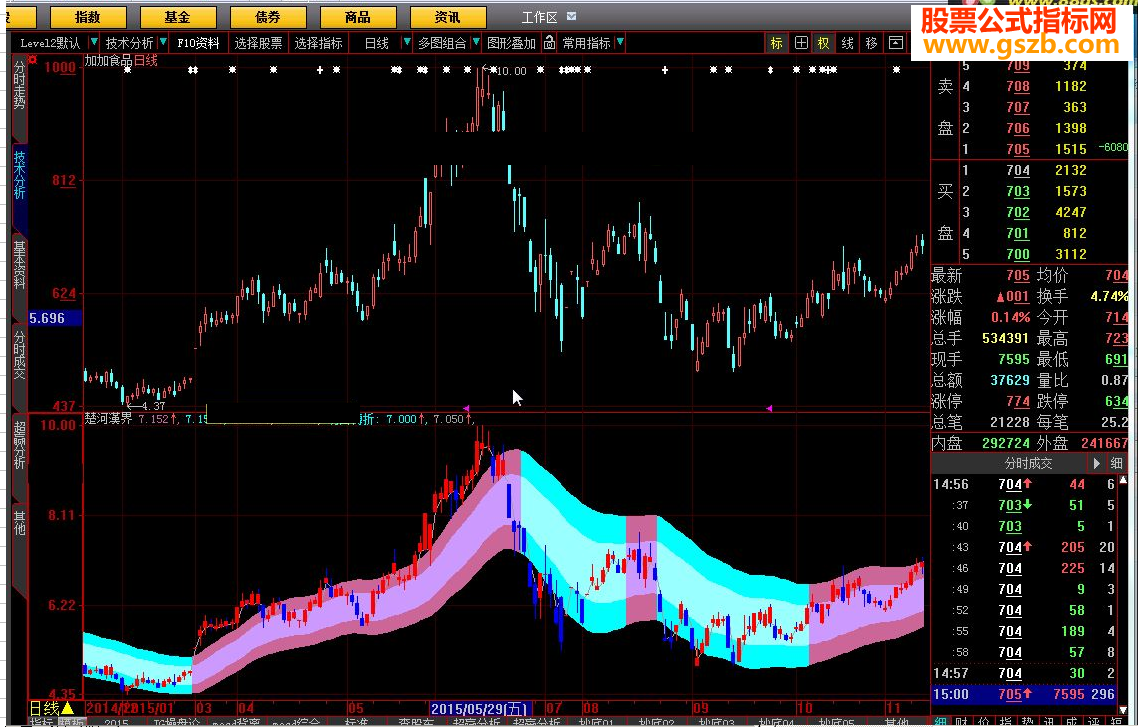
Task: Select the 移 move chart tool
Action: [x=872, y=43]
